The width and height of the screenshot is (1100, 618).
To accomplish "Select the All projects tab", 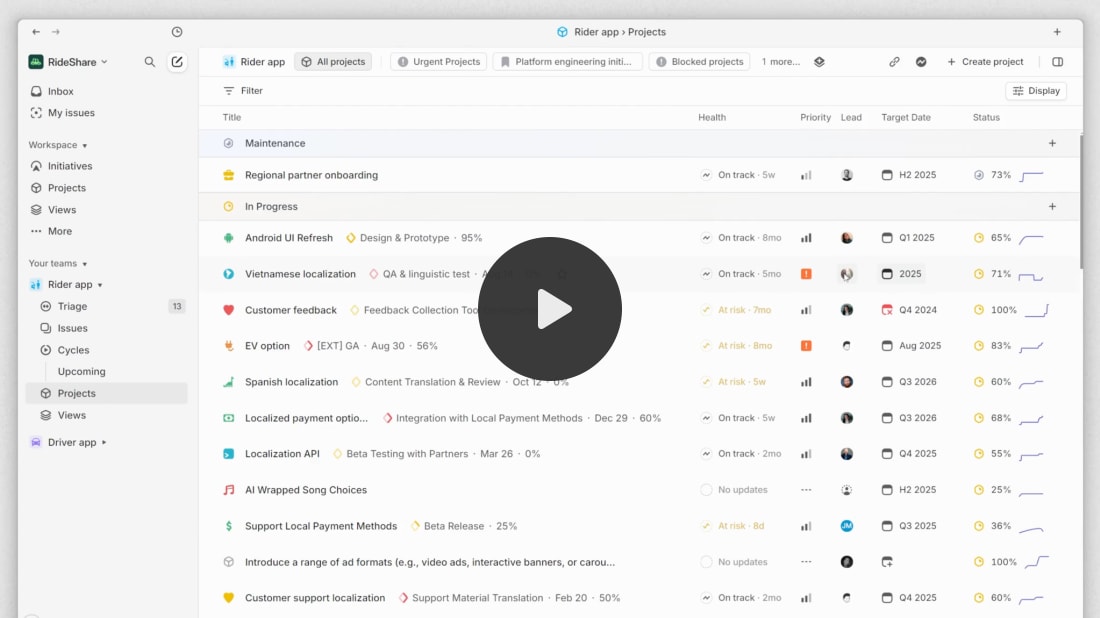I will point(333,62).
